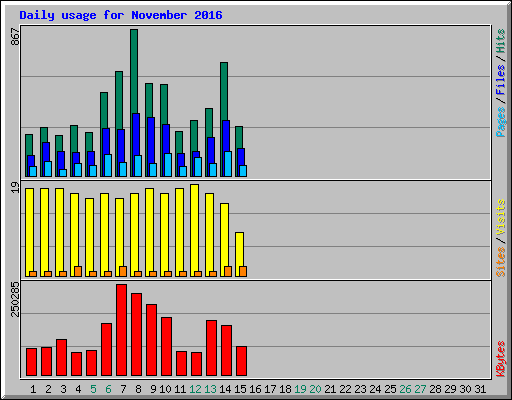Select day "24" on the date axis

tap(375, 389)
